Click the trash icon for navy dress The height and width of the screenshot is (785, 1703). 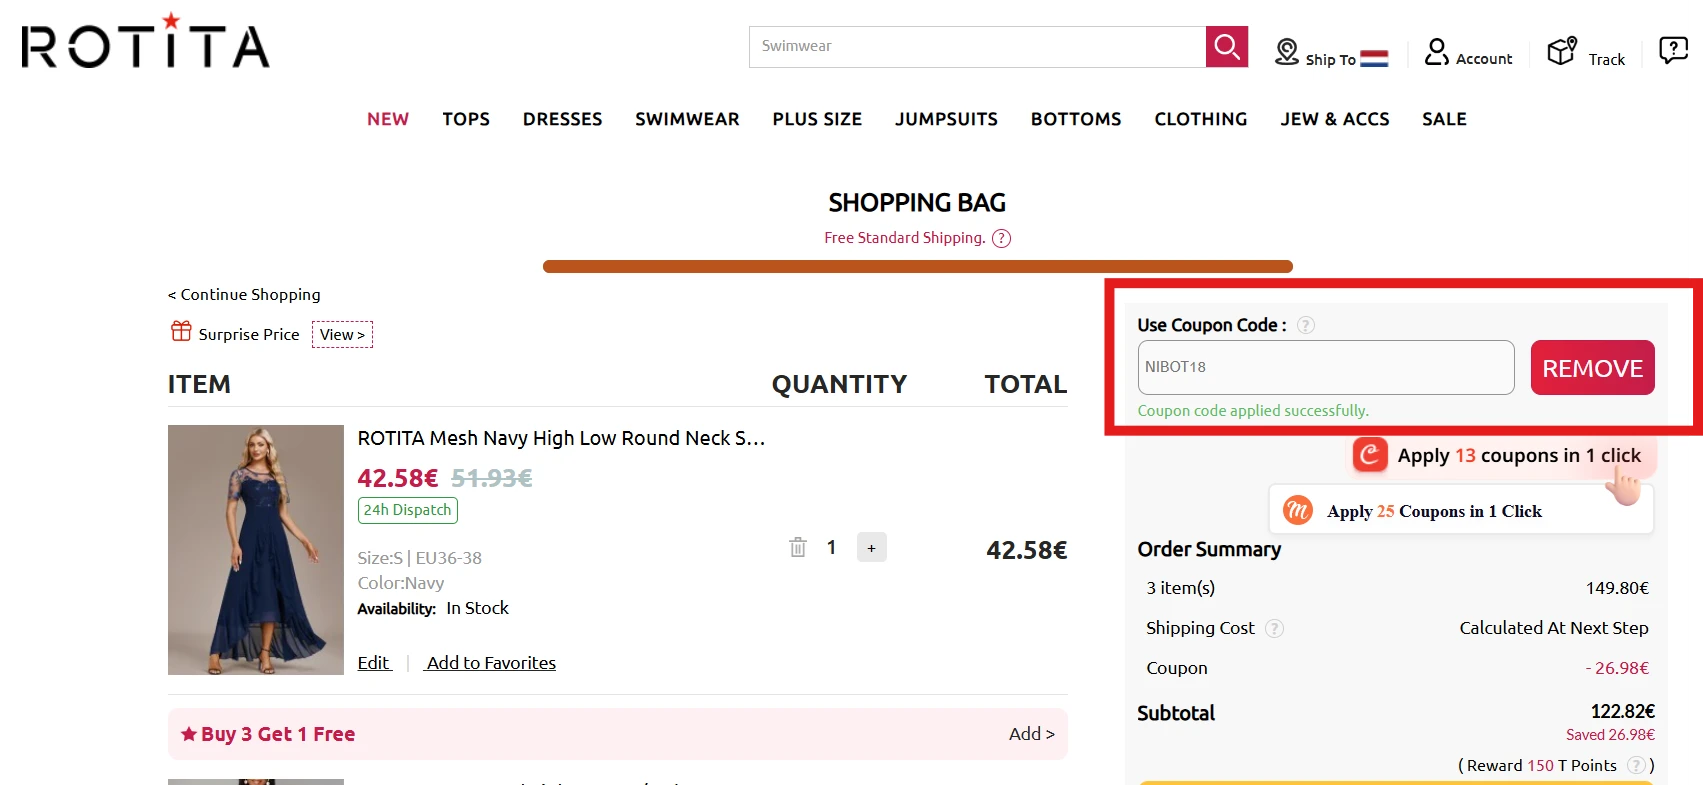[798, 547]
